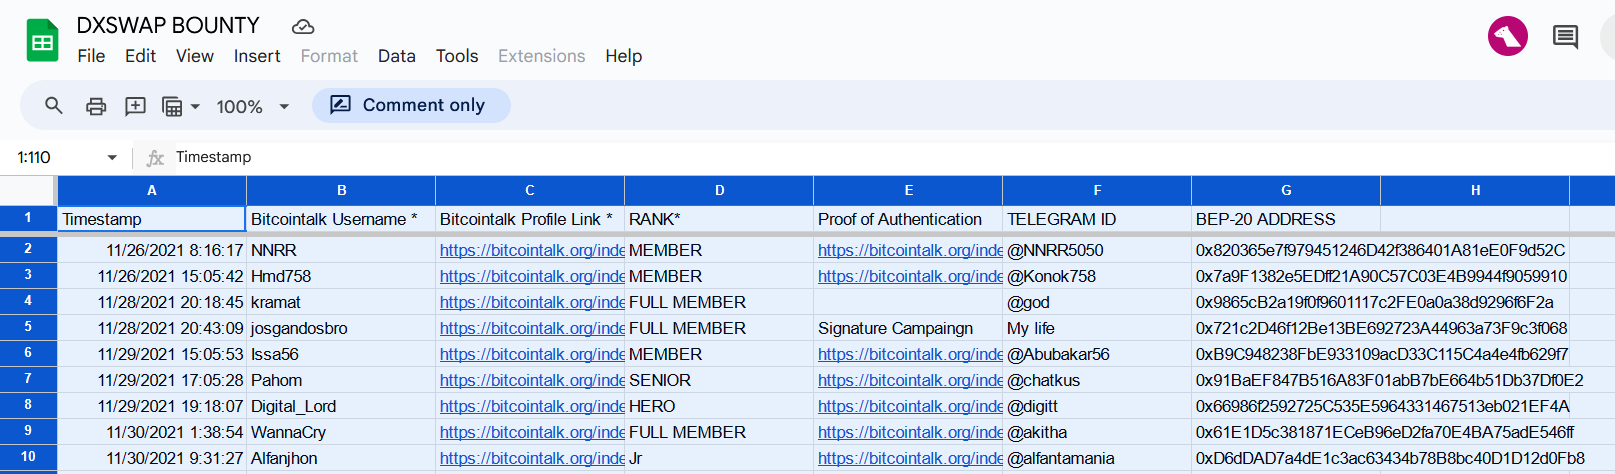Open the File menu
Viewport: 1615px width, 474px height.
pyautogui.click(x=91, y=56)
